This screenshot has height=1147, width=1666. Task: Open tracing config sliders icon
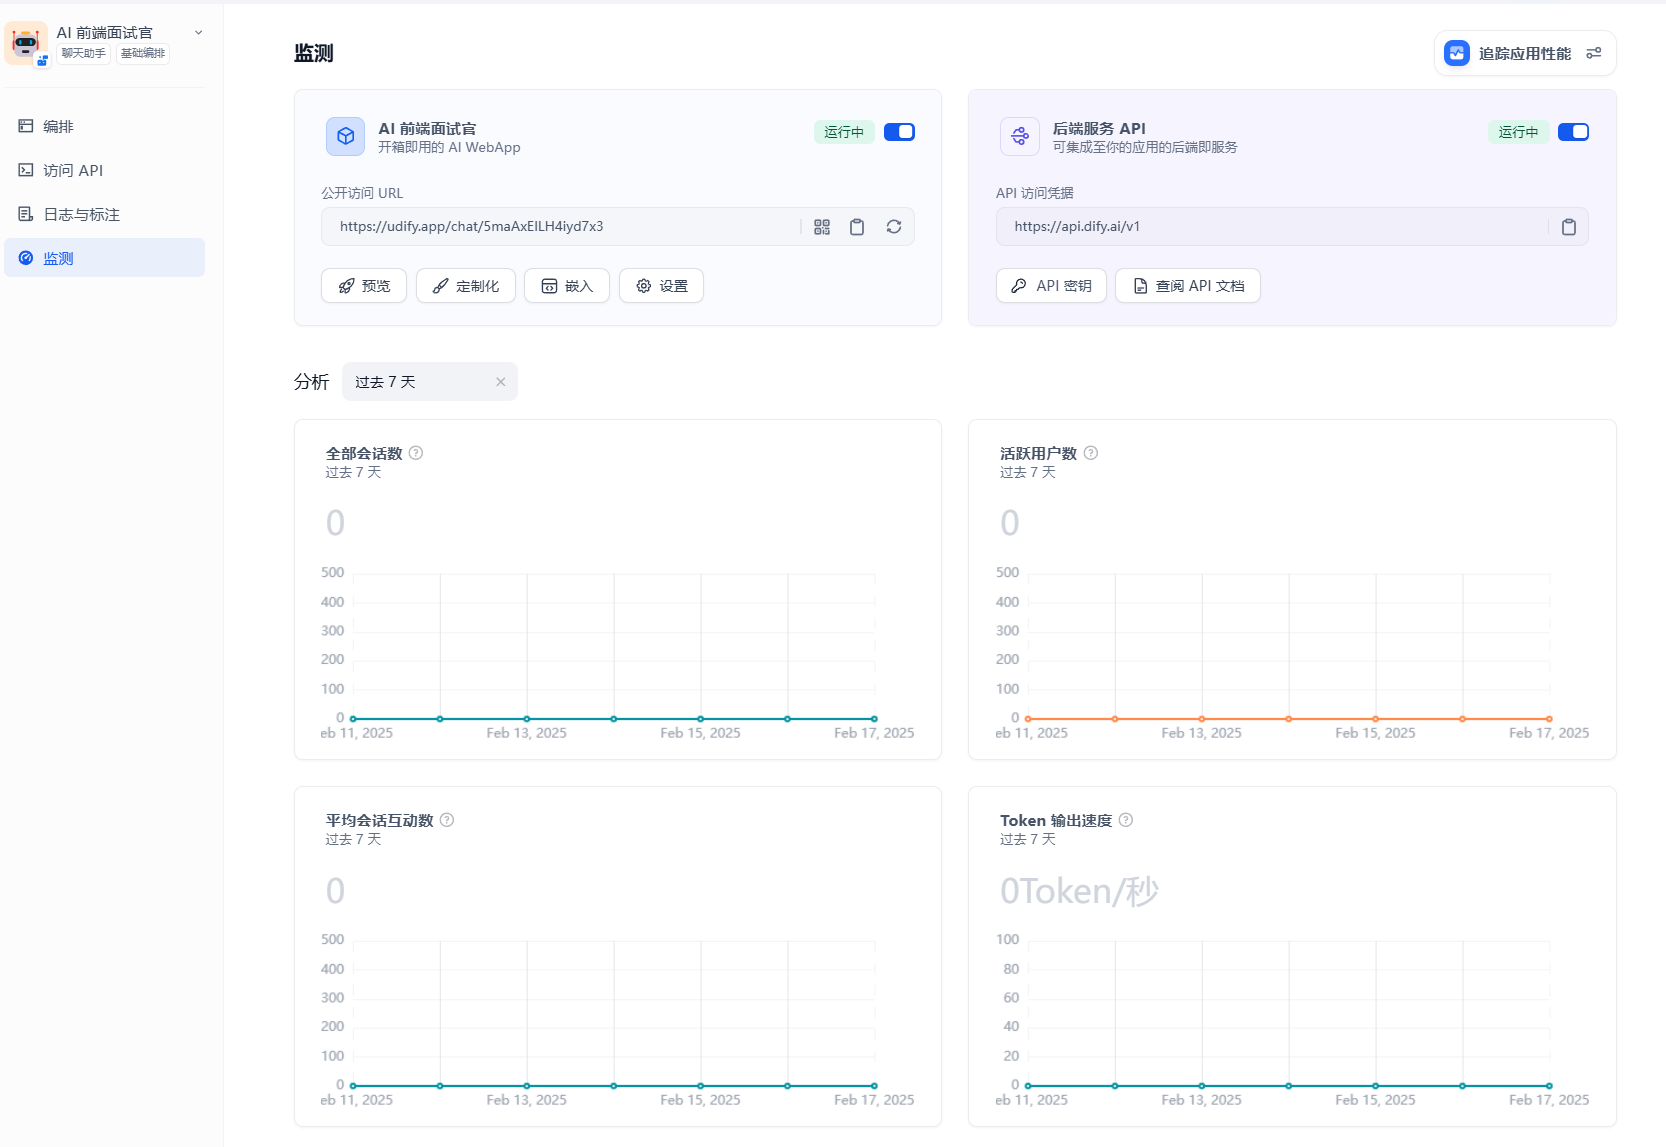pyautogui.click(x=1594, y=53)
